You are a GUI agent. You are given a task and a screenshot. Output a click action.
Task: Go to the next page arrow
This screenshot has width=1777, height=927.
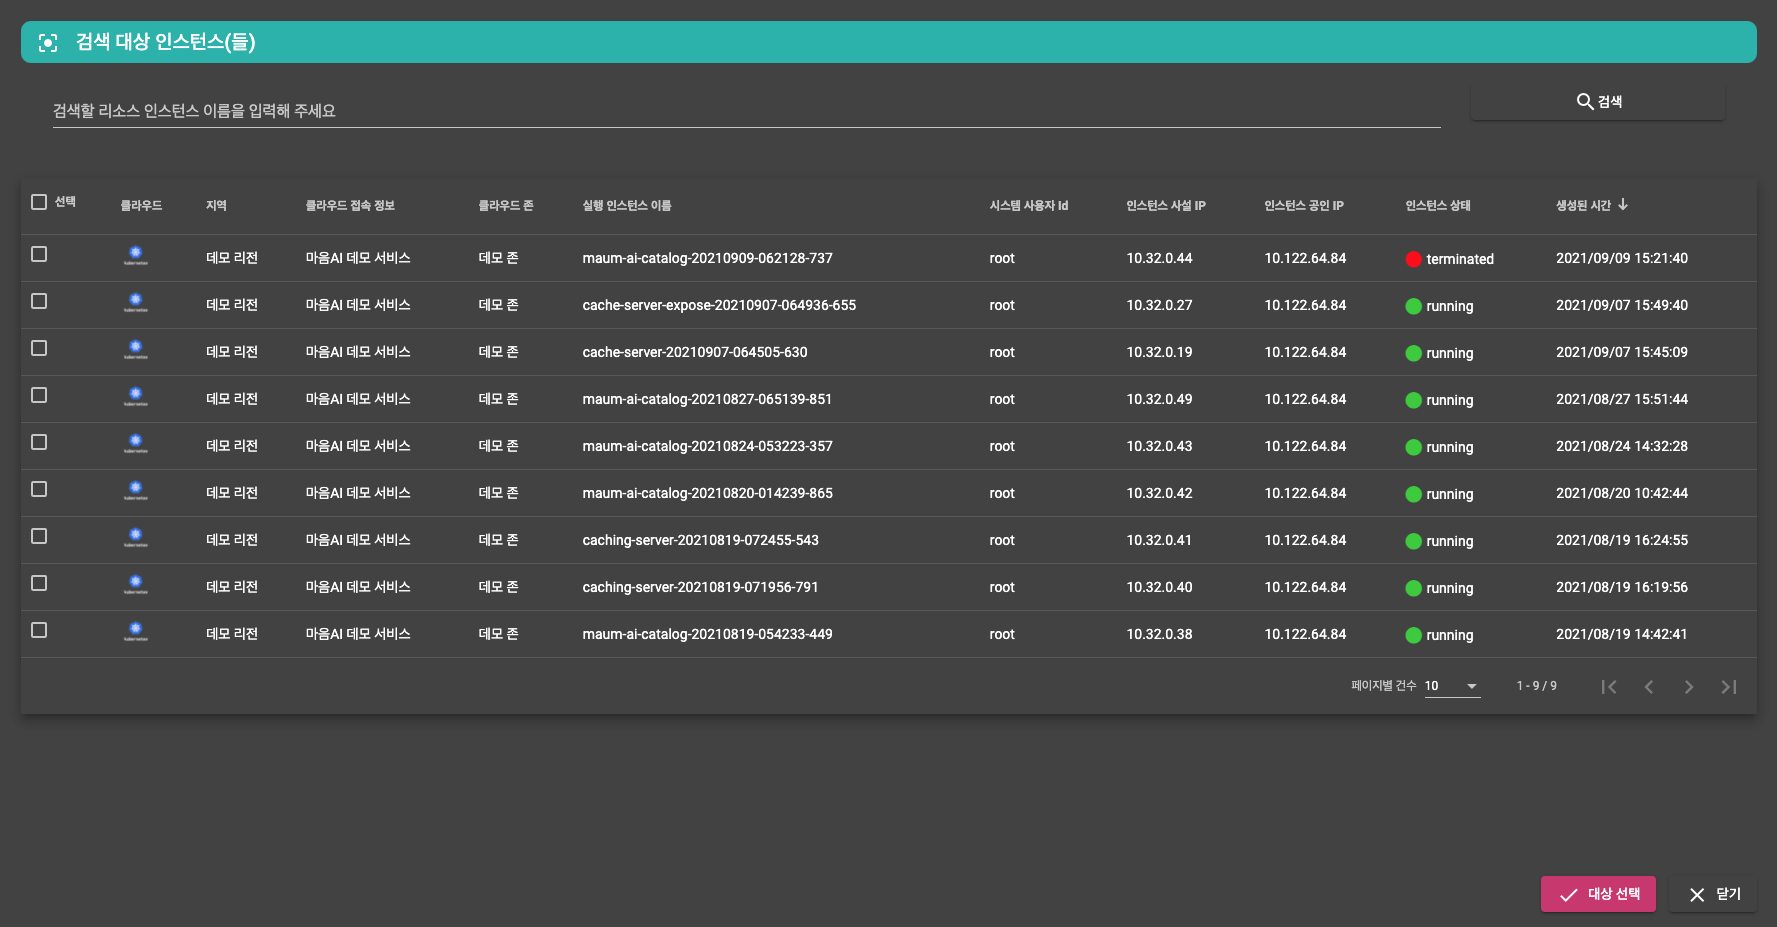click(x=1688, y=686)
